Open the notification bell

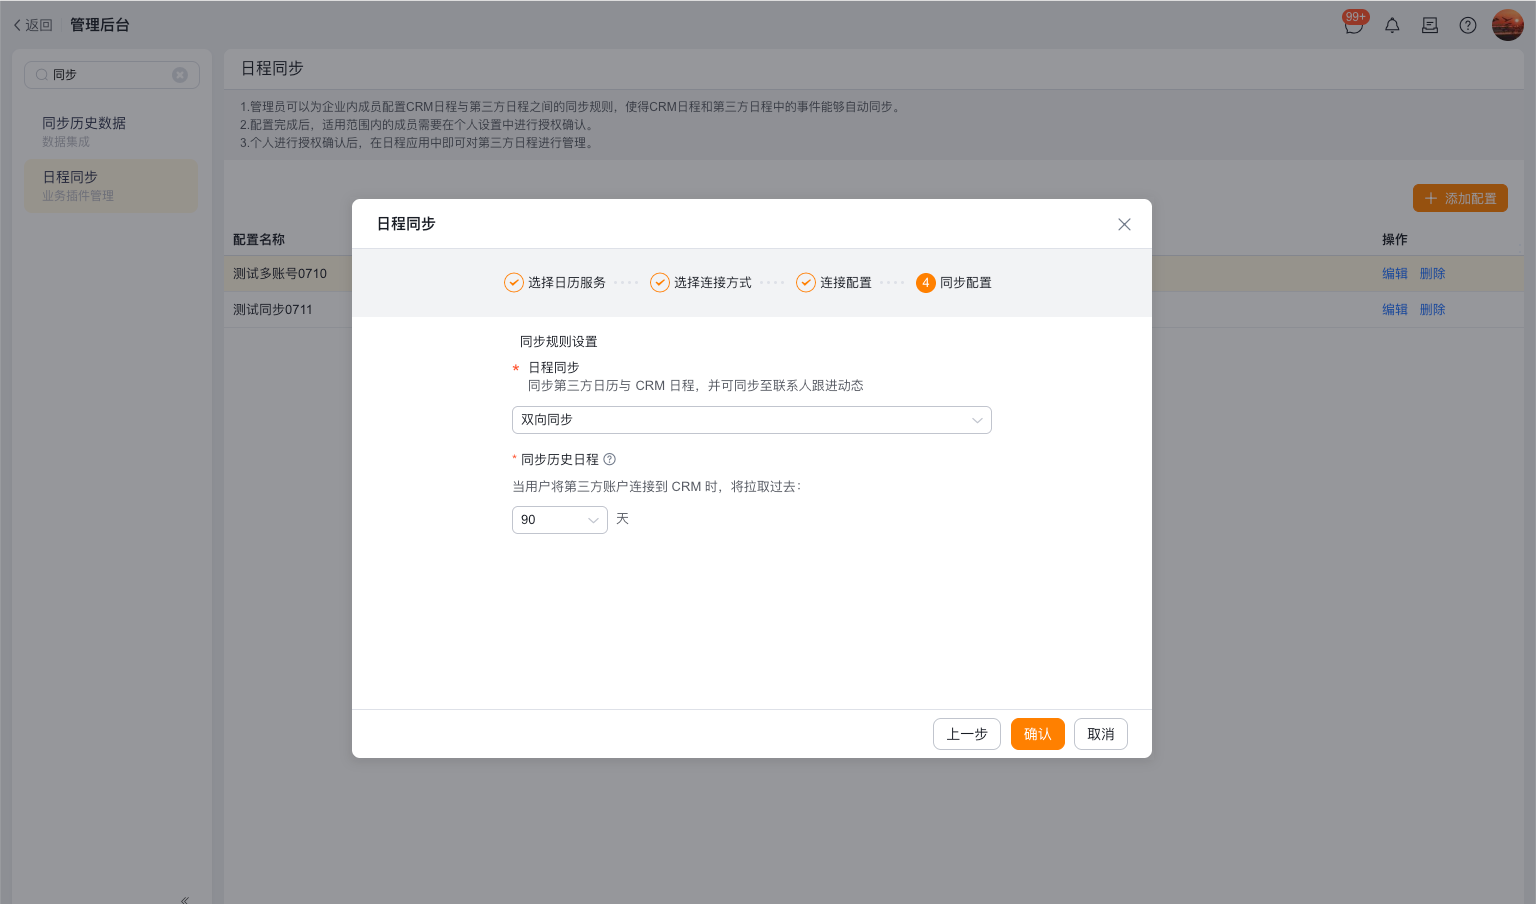pyautogui.click(x=1392, y=26)
